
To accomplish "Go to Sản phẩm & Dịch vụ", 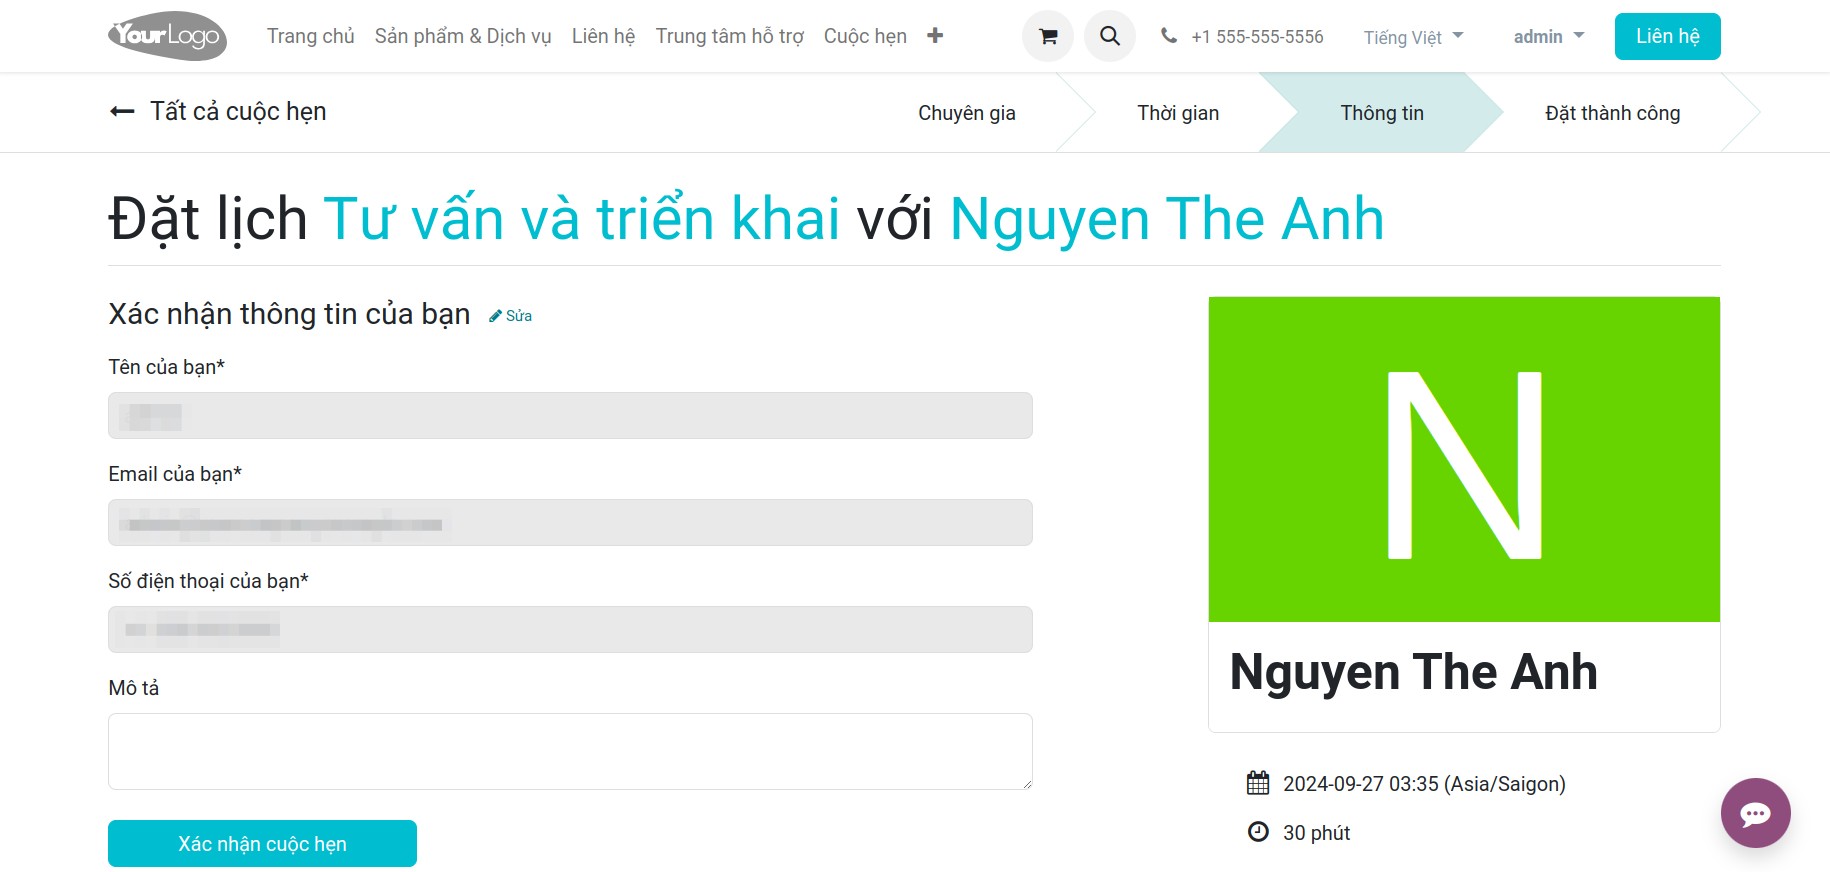I will click(x=463, y=36).
